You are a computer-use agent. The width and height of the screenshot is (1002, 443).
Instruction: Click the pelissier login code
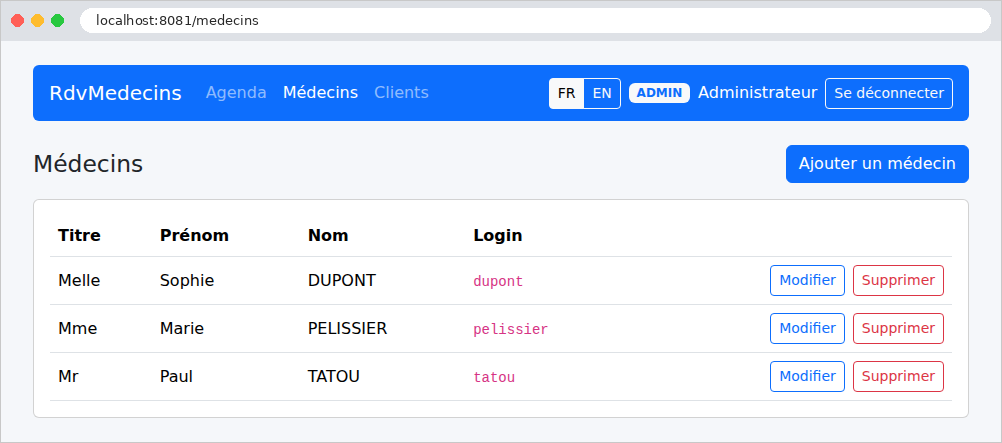[511, 330]
